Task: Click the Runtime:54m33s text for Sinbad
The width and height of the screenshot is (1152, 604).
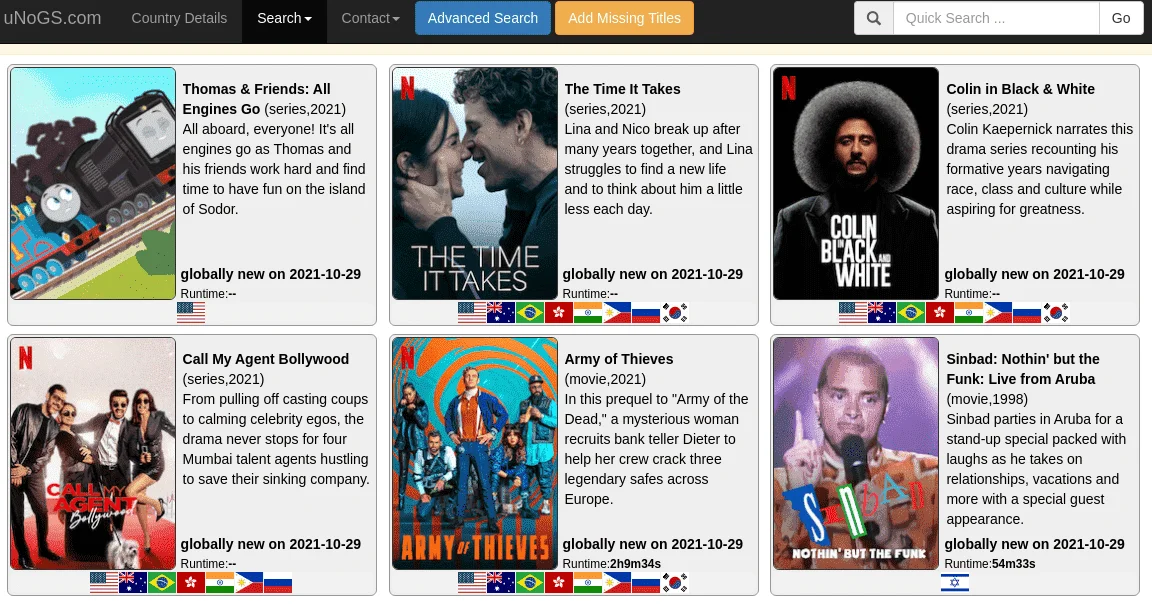Action: click(990, 564)
